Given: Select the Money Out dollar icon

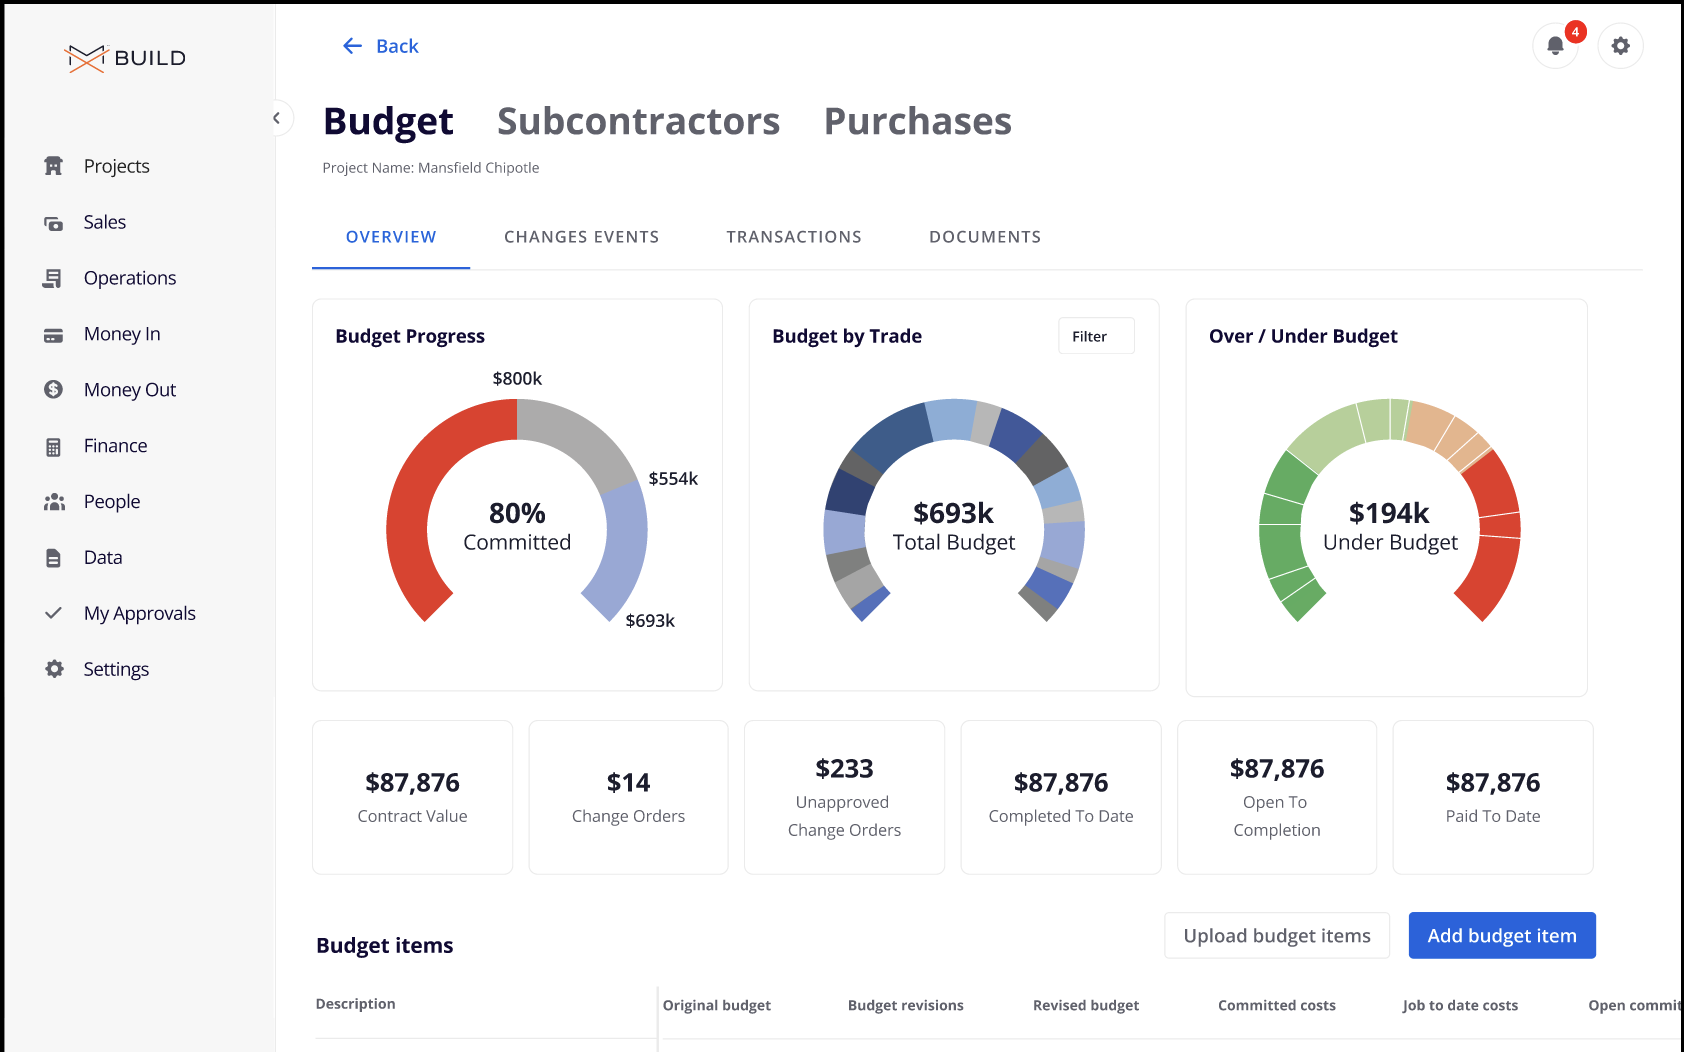Looking at the screenshot, I should [x=54, y=390].
